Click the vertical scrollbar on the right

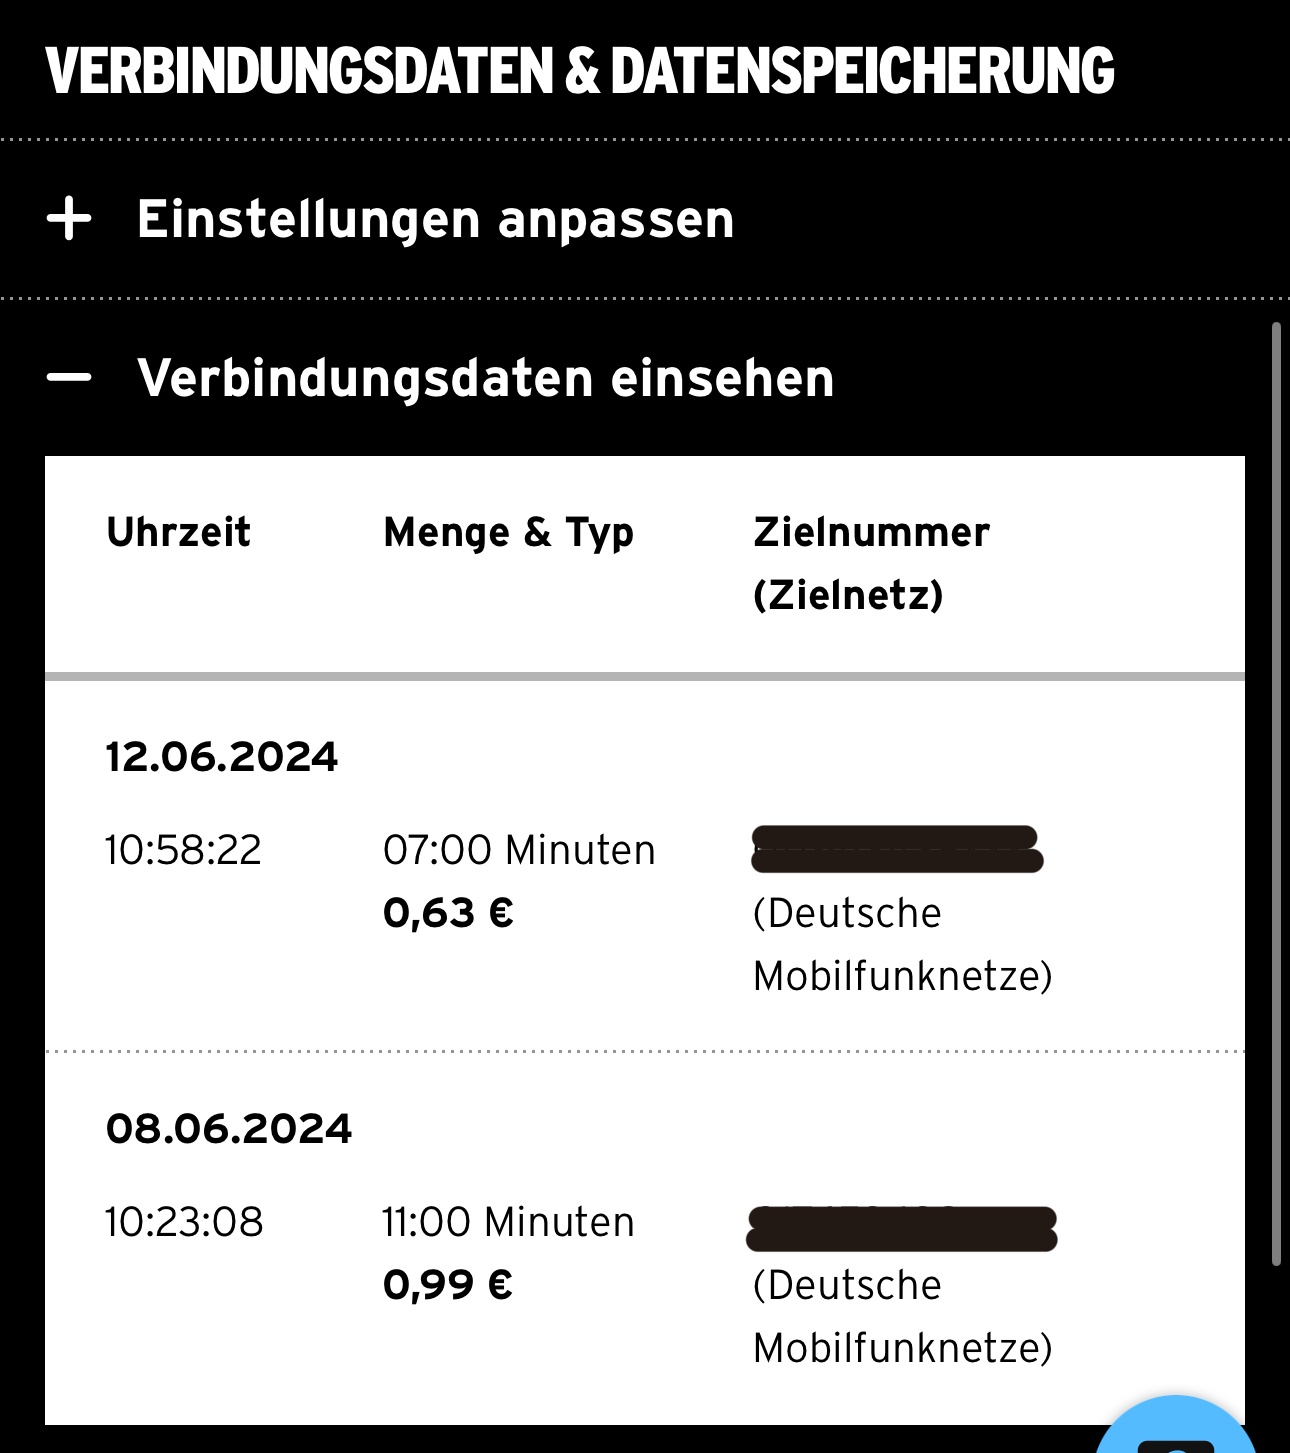tap(1276, 794)
